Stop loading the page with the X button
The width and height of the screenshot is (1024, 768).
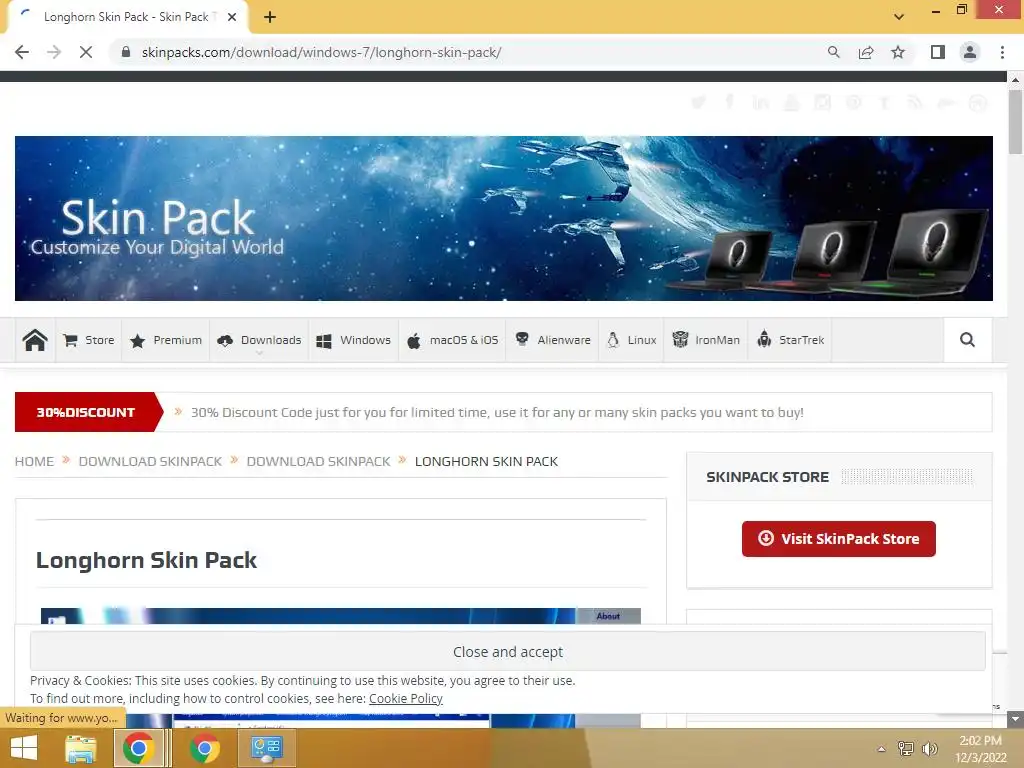[x=86, y=52]
